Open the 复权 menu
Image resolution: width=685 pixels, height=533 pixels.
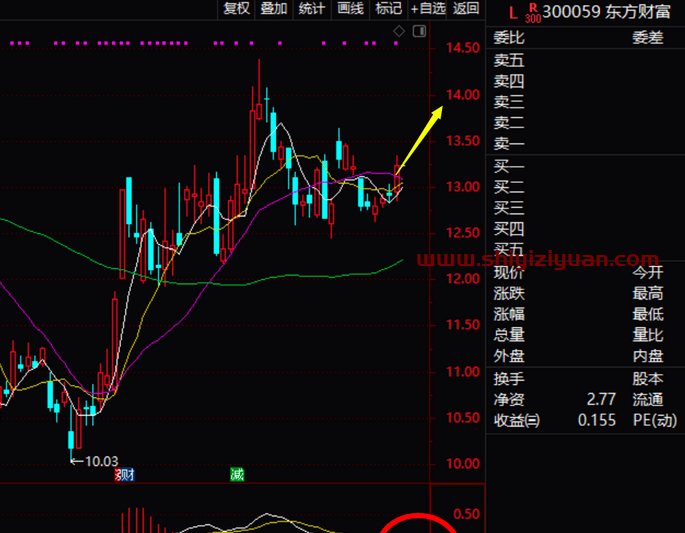click(237, 9)
